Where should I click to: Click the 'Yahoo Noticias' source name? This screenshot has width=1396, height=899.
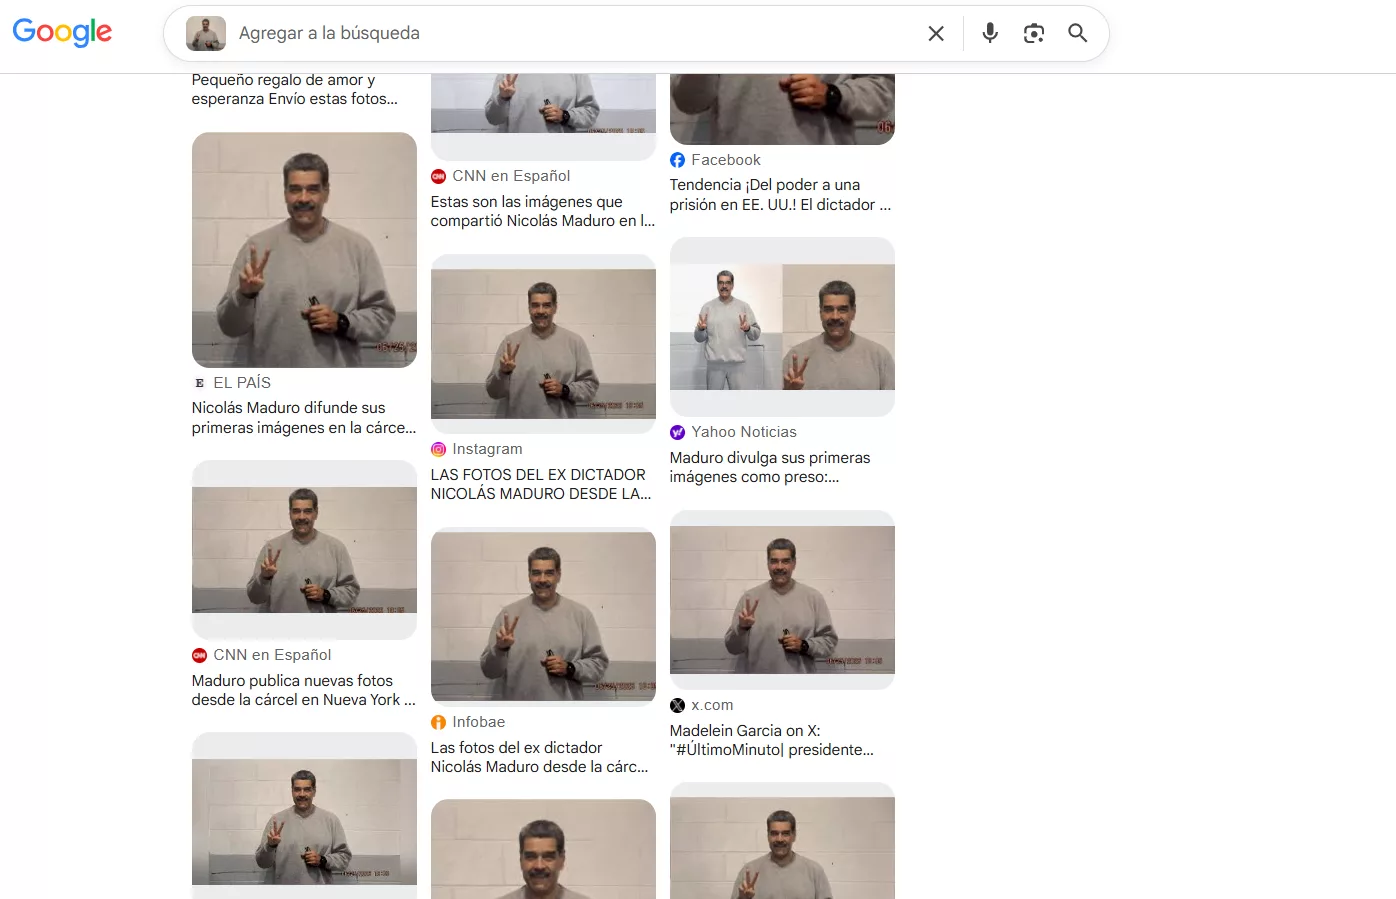(744, 432)
